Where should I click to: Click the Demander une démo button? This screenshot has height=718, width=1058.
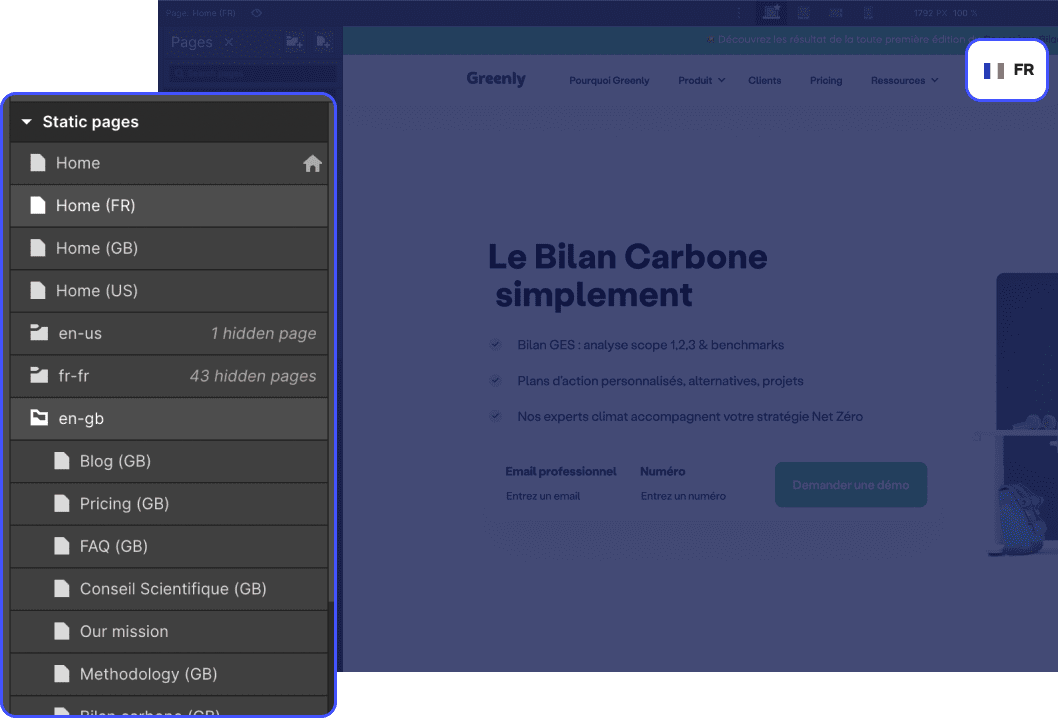point(850,485)
